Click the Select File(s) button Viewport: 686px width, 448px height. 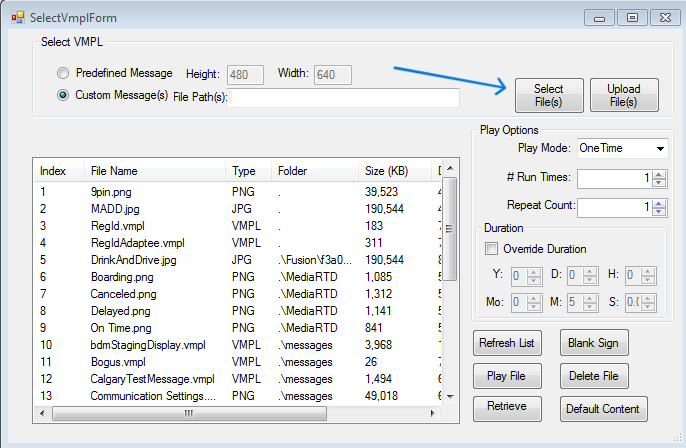548,95
